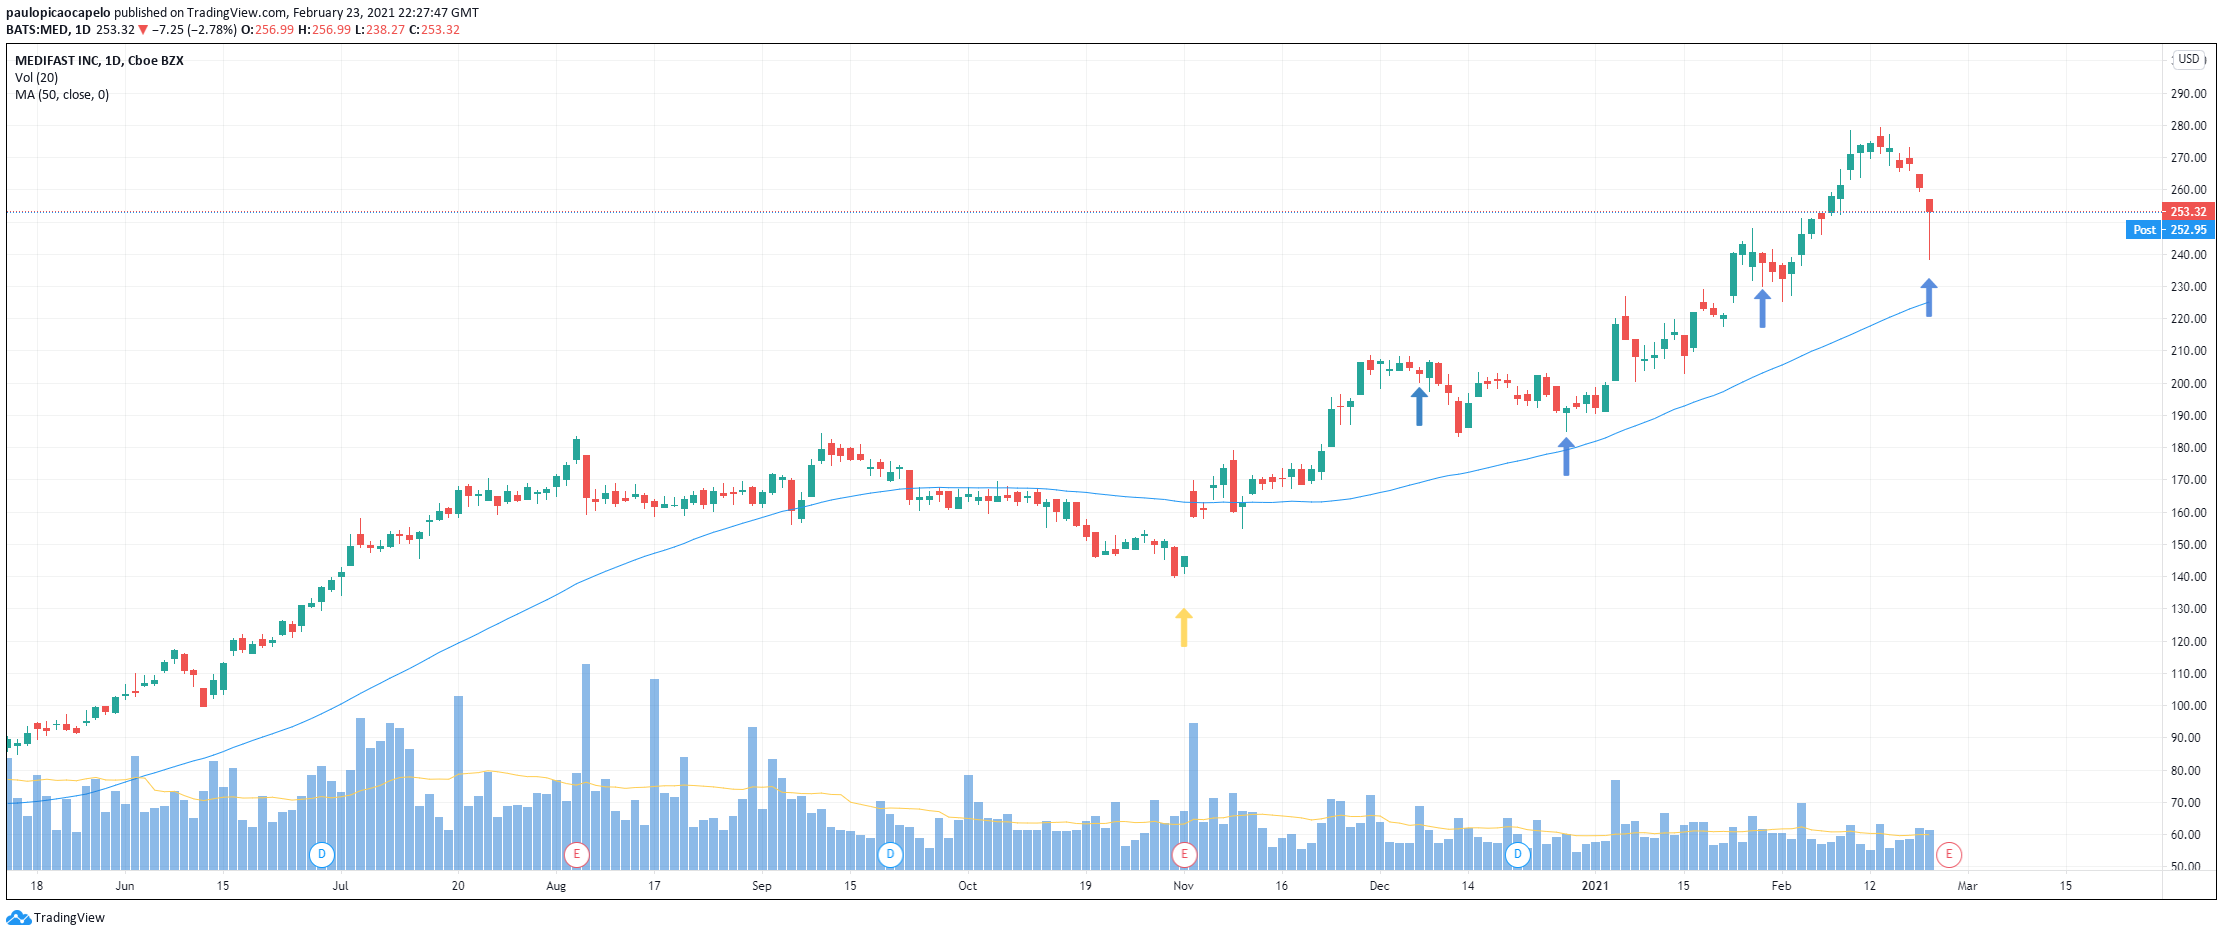Click the 2021 date axis label

1595,886
